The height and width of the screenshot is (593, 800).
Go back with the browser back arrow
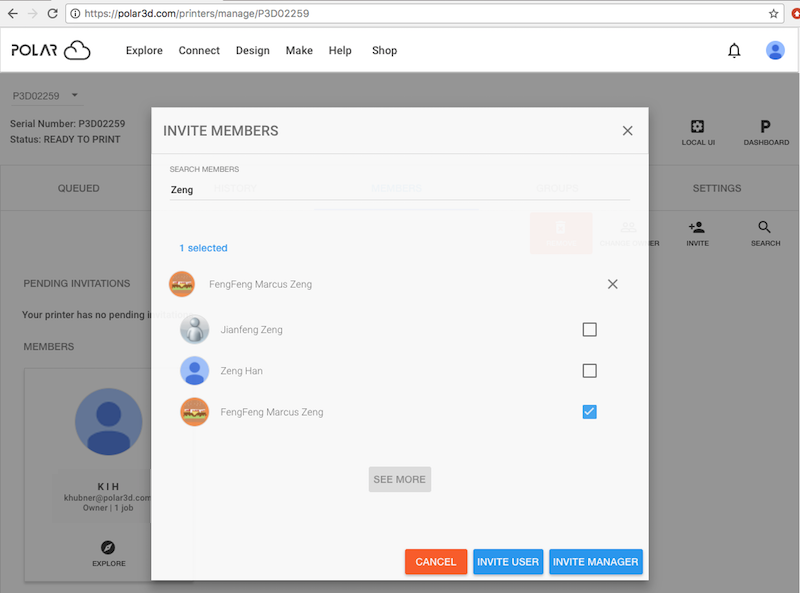[13, 13]
